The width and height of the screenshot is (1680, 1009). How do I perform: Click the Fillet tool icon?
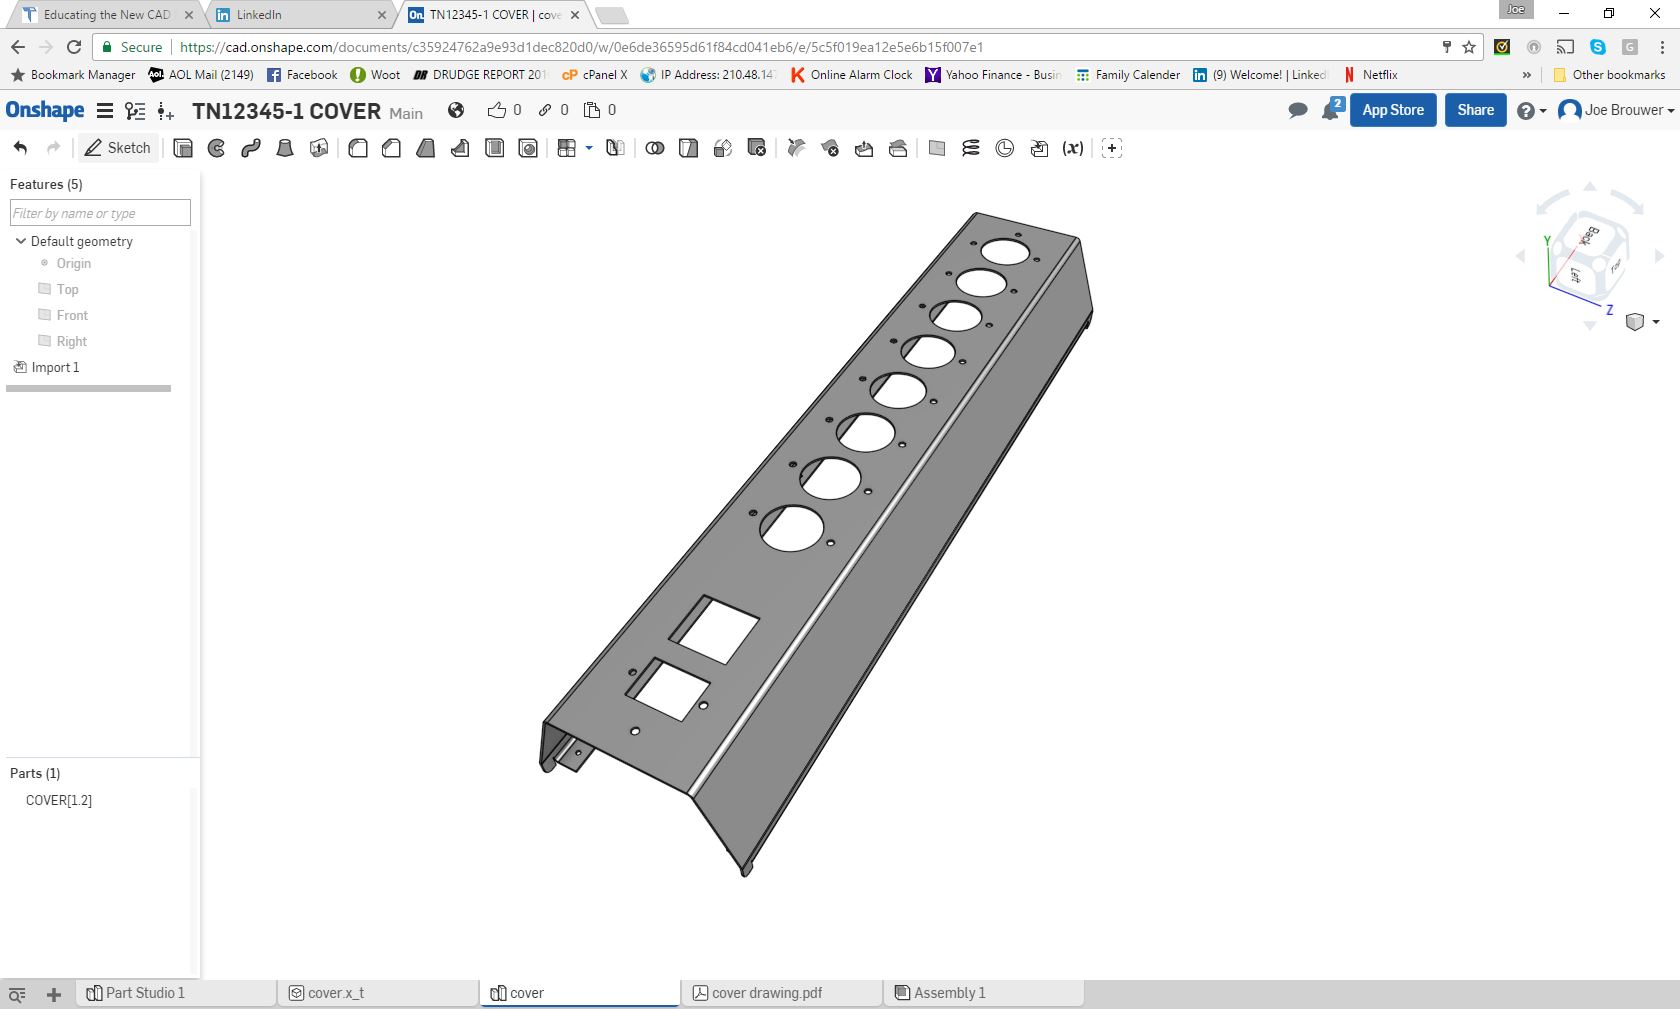(x=358, y=148)
